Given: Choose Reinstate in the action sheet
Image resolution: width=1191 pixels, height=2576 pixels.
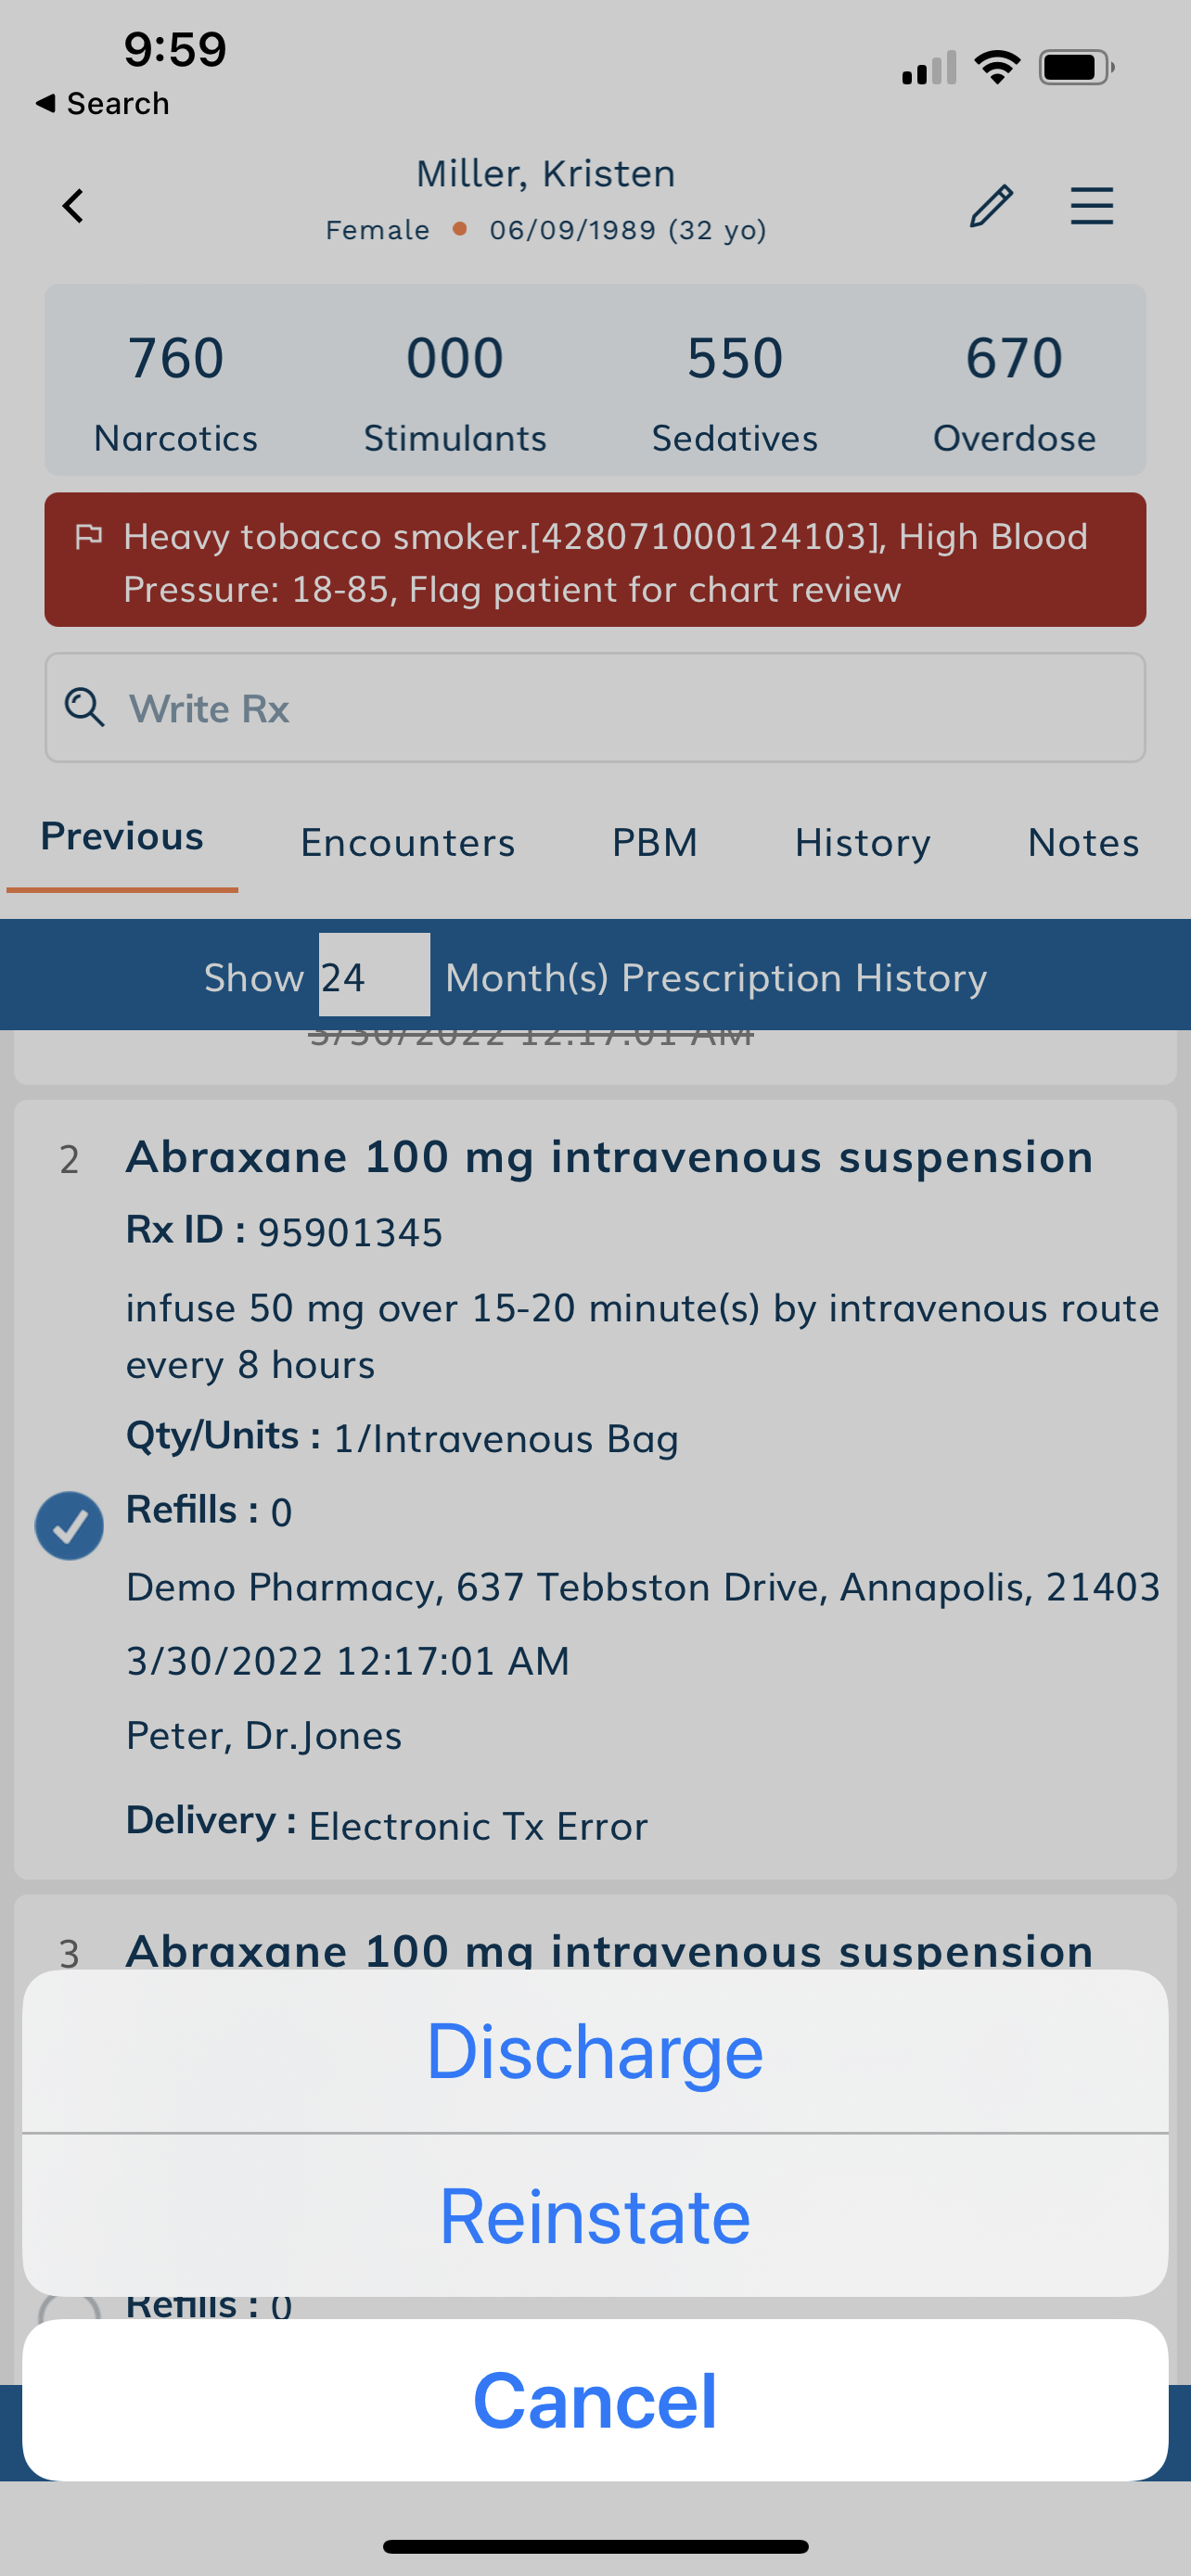Looking at the screenshot, I should click(x=595, y=2215).
